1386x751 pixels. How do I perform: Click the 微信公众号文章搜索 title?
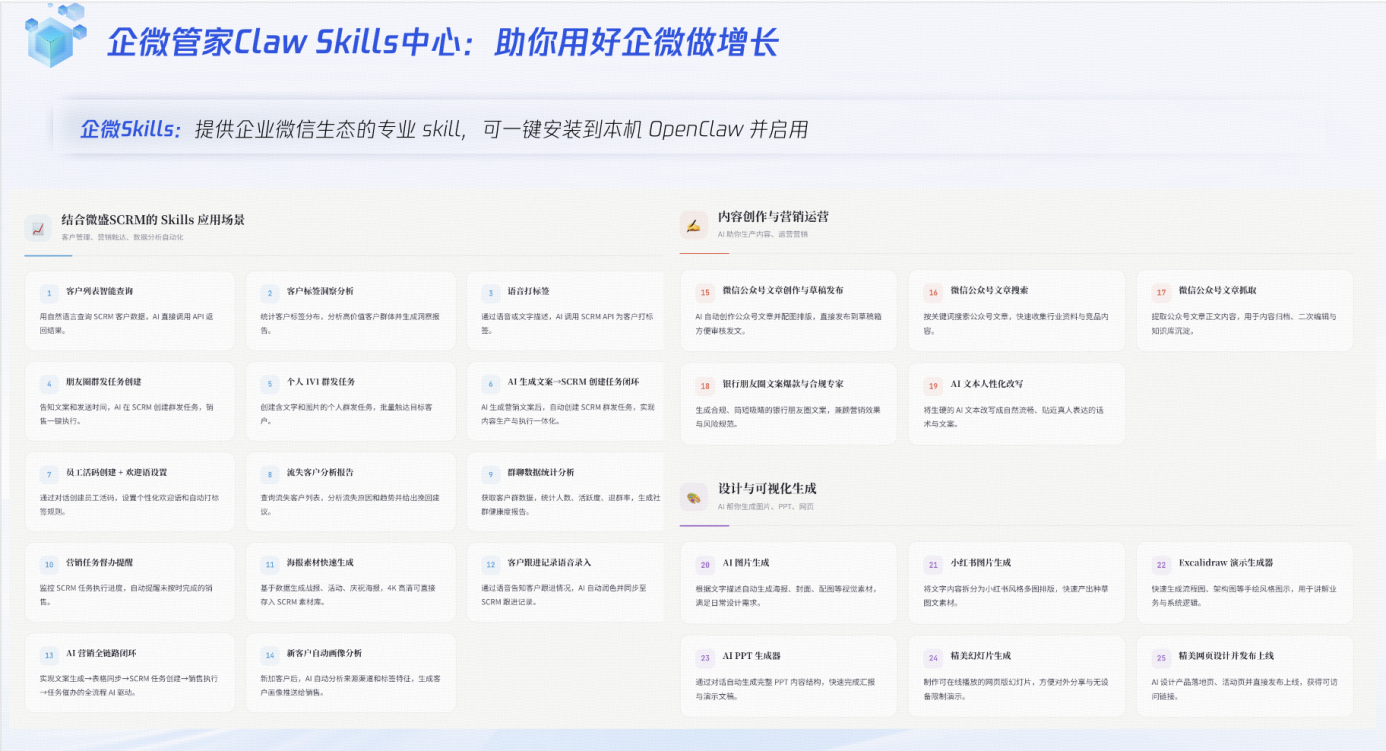click(989, 290)
